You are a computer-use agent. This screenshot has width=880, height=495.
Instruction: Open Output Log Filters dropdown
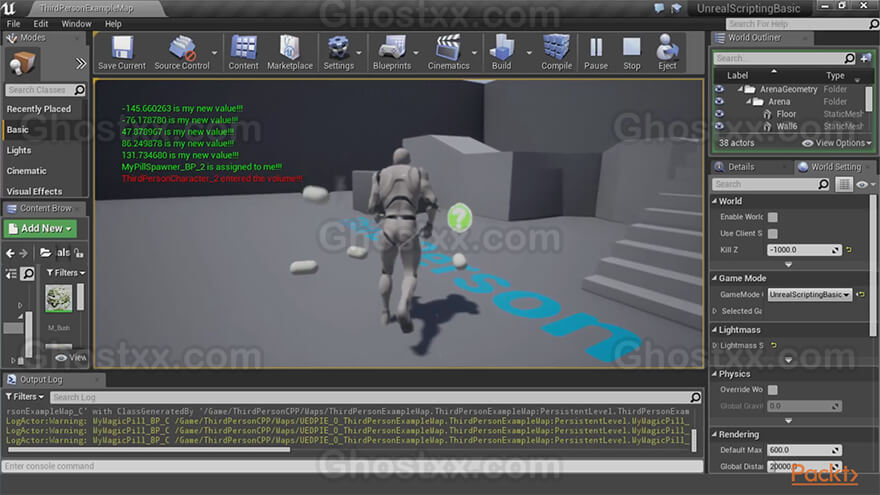pyautogui.click(x=25, y=397)
